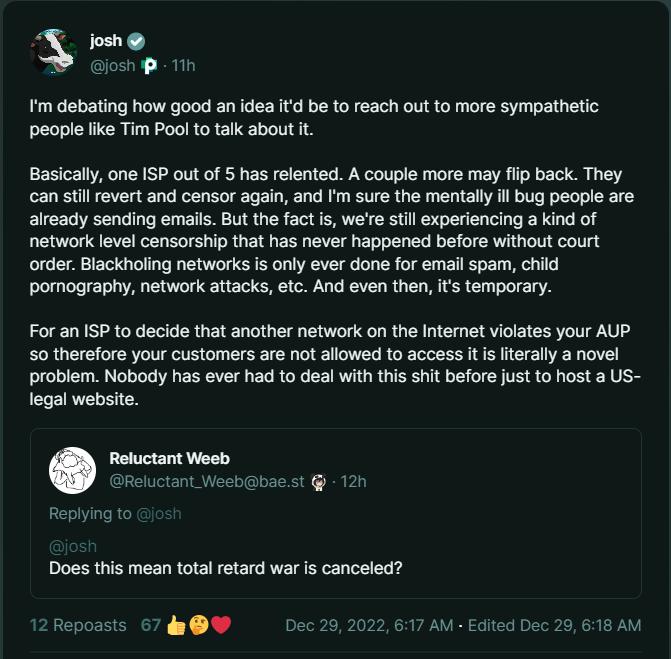View the 12 Reposts list
This screenshot has height=659, width=671.
pyautogui.click(x=78, y=625)
